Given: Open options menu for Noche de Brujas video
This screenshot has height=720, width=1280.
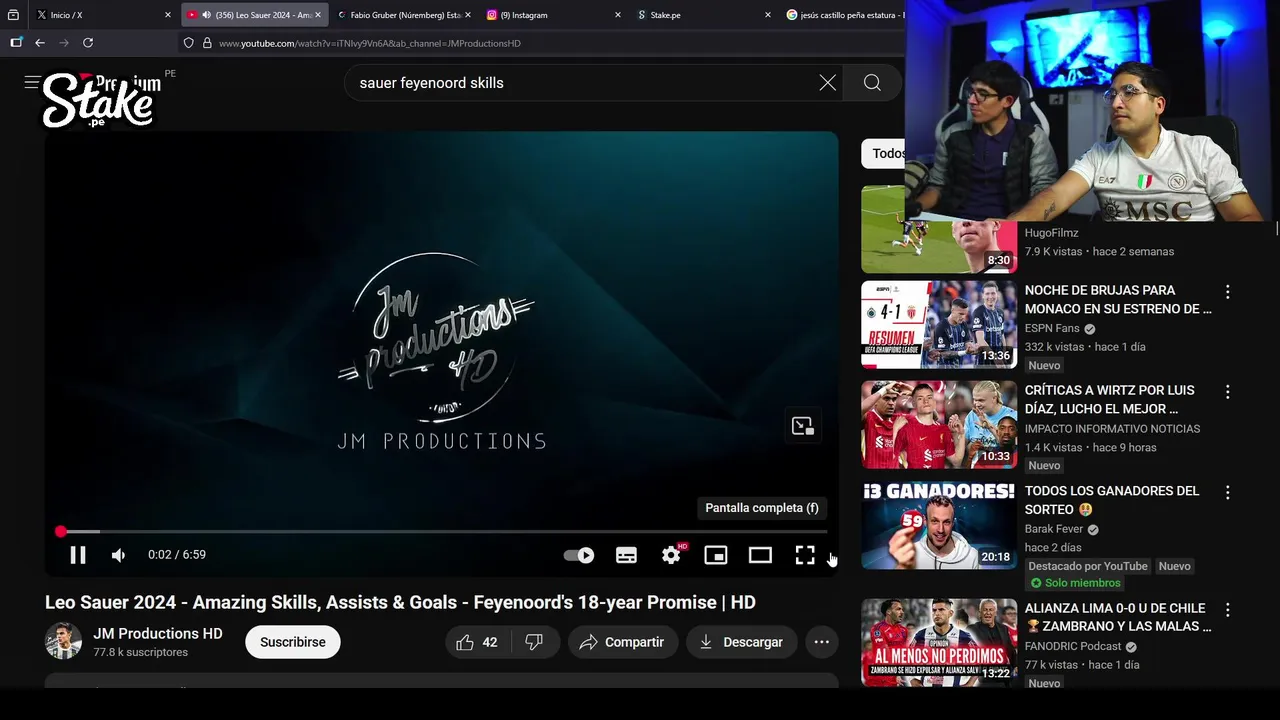Looking at the screenshot, I should pos(1228,292).
